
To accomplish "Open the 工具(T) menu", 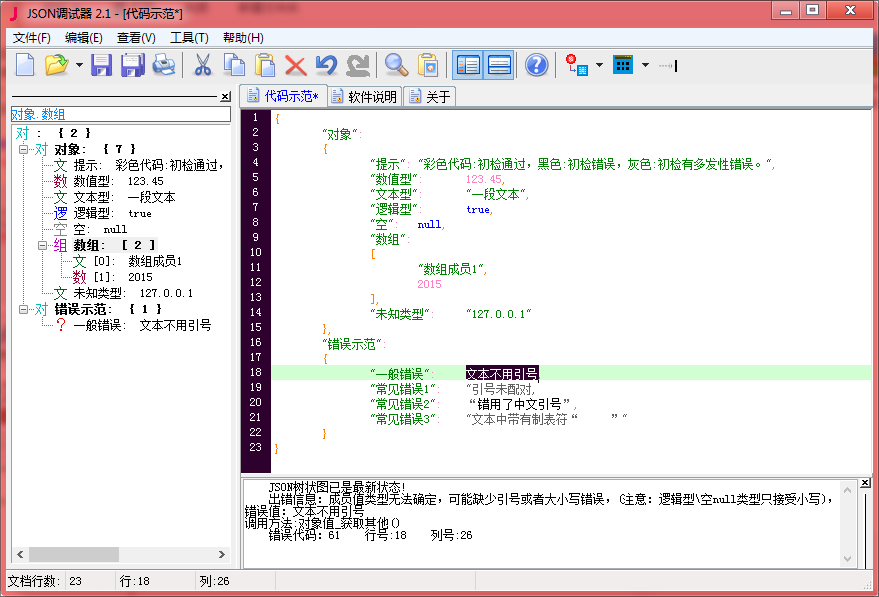I will click(x=189, y=38).
